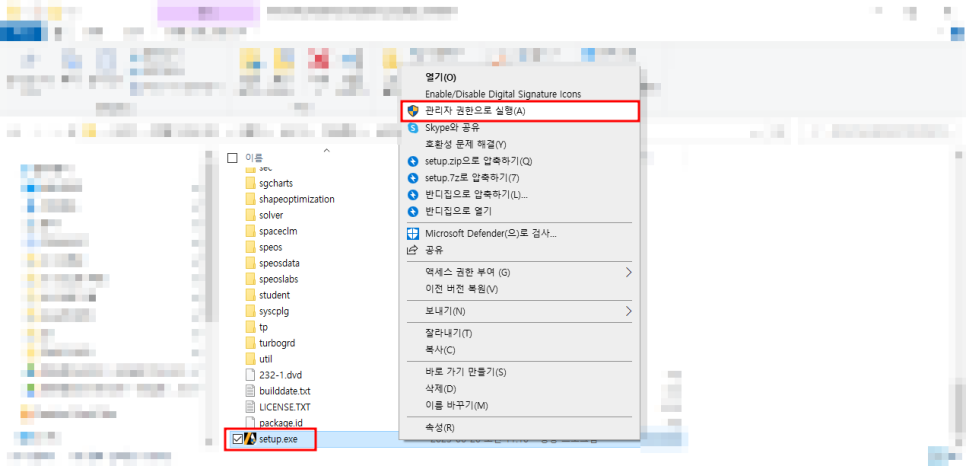Click the Bandizip icon beside setup.7z로 압축하기

(413, 178)
